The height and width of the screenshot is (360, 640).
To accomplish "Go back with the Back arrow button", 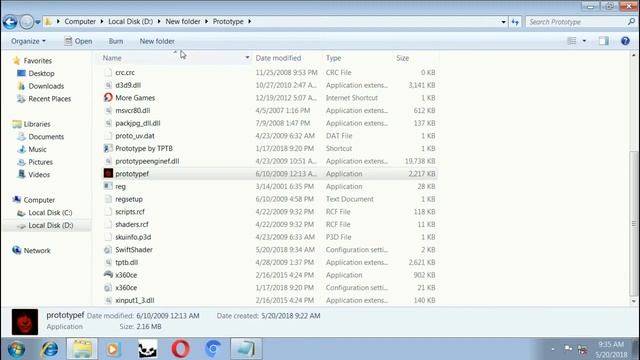I will 10,22.
